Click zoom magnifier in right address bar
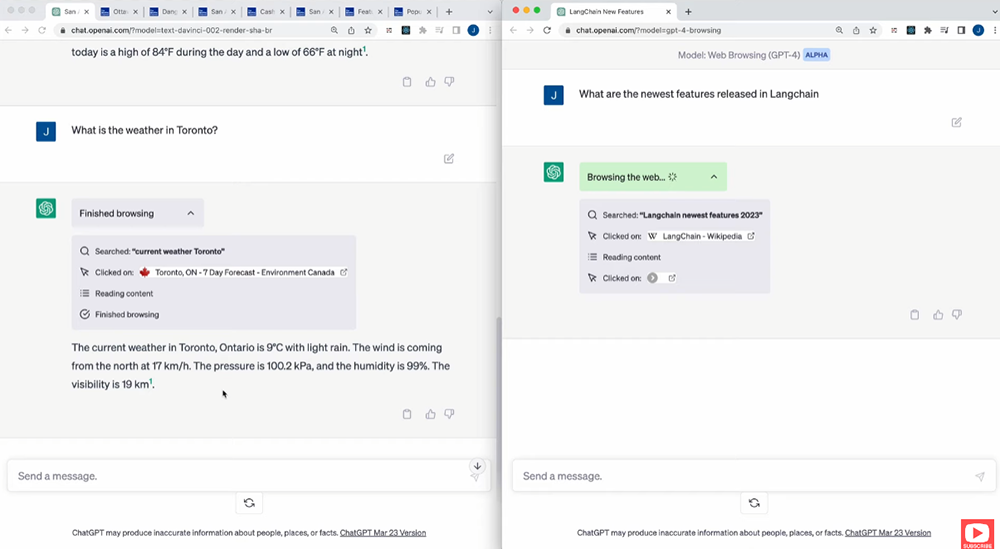1000x549 pixels. [x=839, y=30]
